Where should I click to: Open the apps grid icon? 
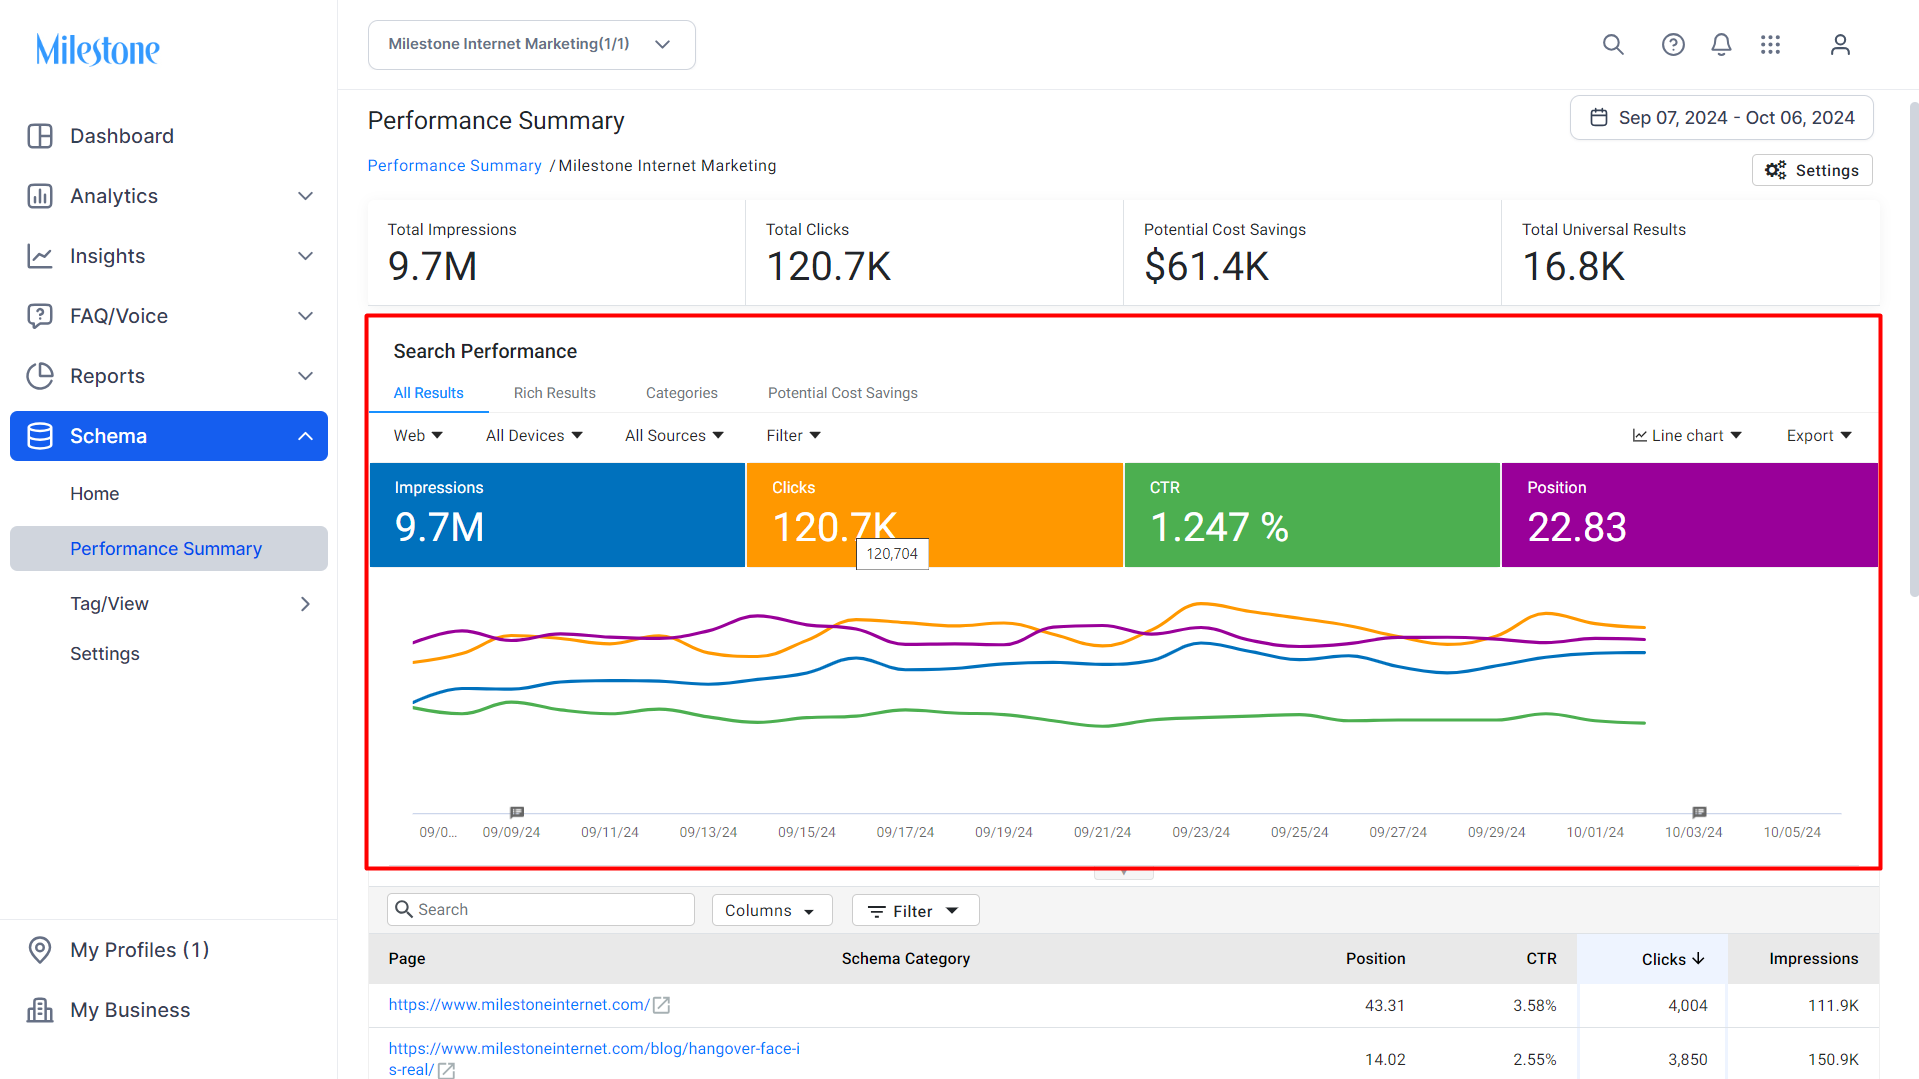[1770, 45]
